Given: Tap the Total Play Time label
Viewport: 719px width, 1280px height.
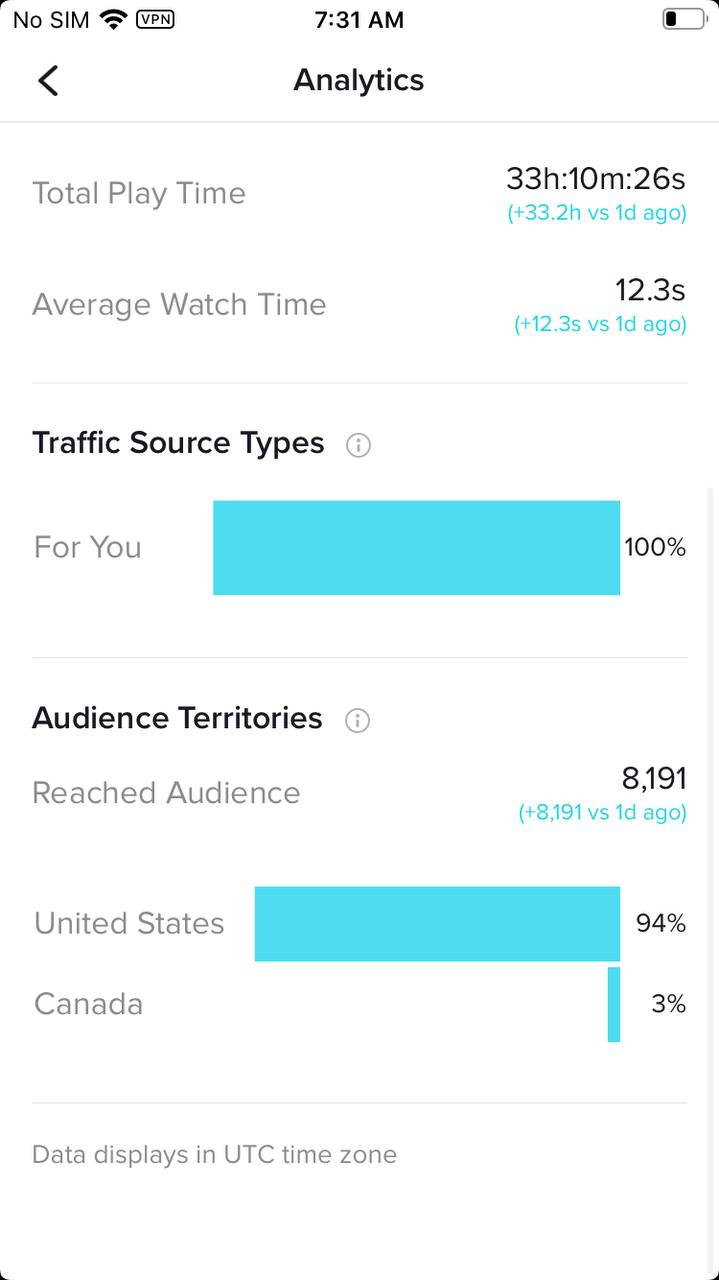Looking at the screenshot, I should click(139, 193).
